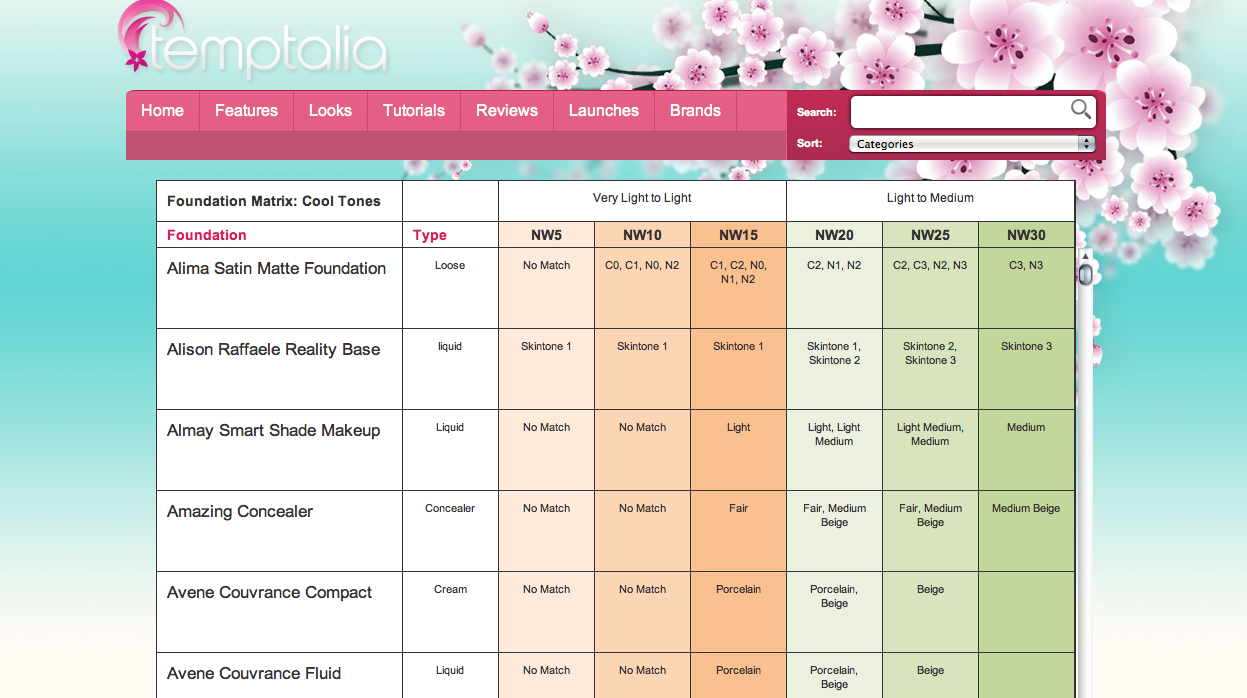Open the Tutorials menu
The height and width of the screenshot is (698, 1247).
coord(414,111)
